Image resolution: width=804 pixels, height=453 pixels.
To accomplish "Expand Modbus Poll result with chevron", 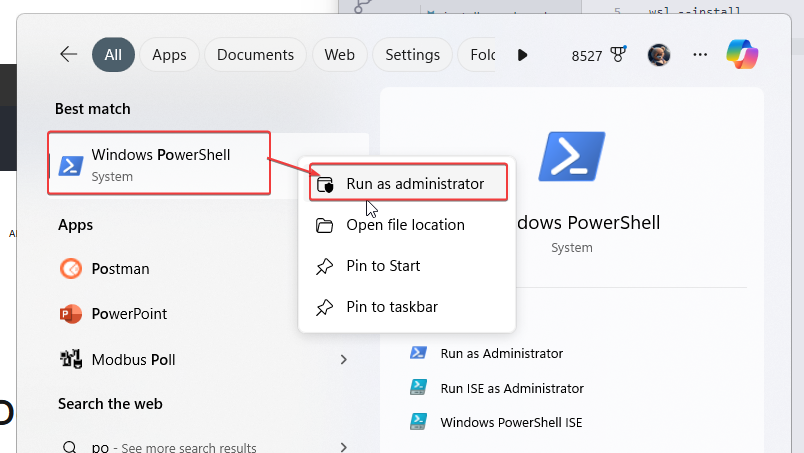I will (344, 360).
